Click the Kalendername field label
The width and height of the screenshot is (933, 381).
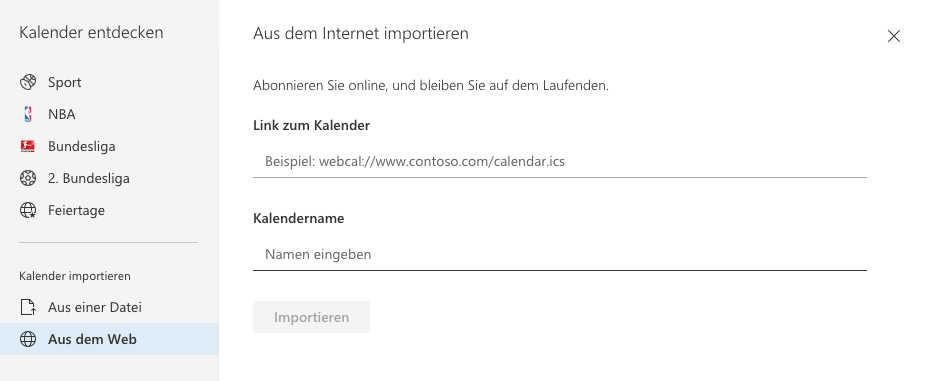click(299, 218)
